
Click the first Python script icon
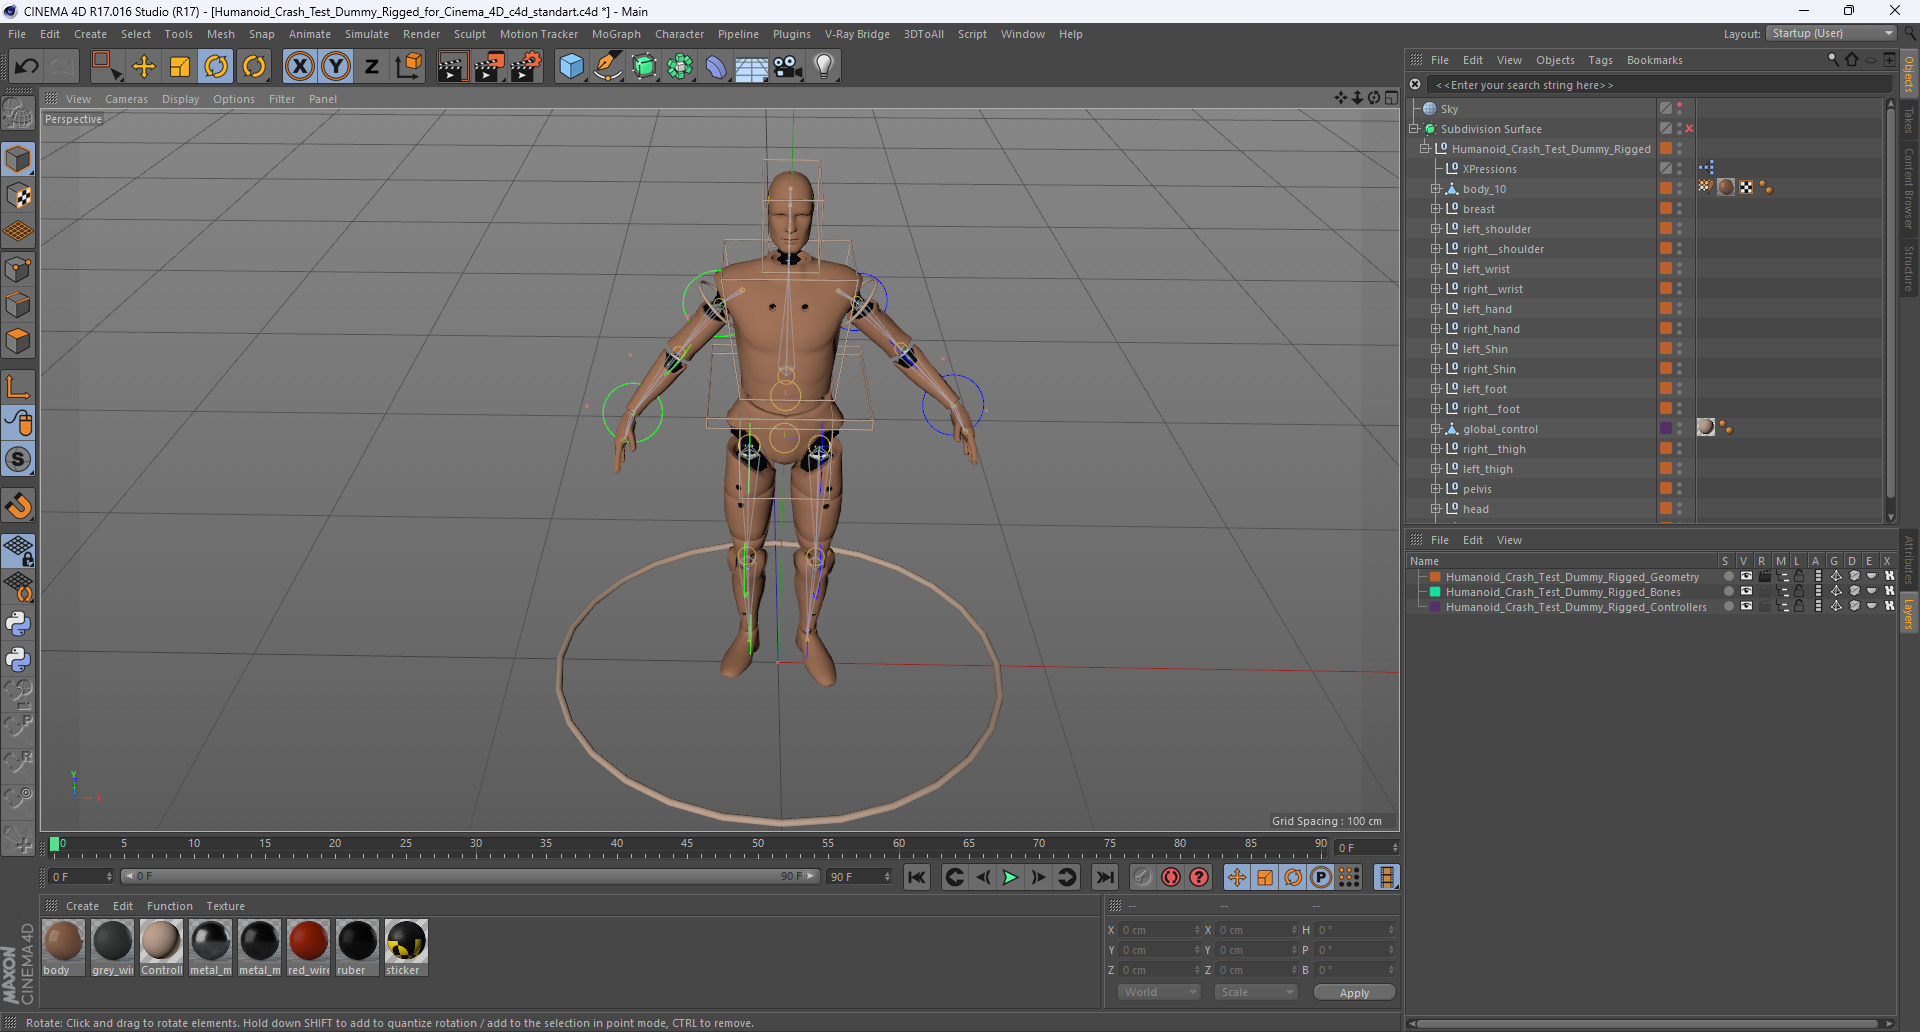click(x=18, y=624)
